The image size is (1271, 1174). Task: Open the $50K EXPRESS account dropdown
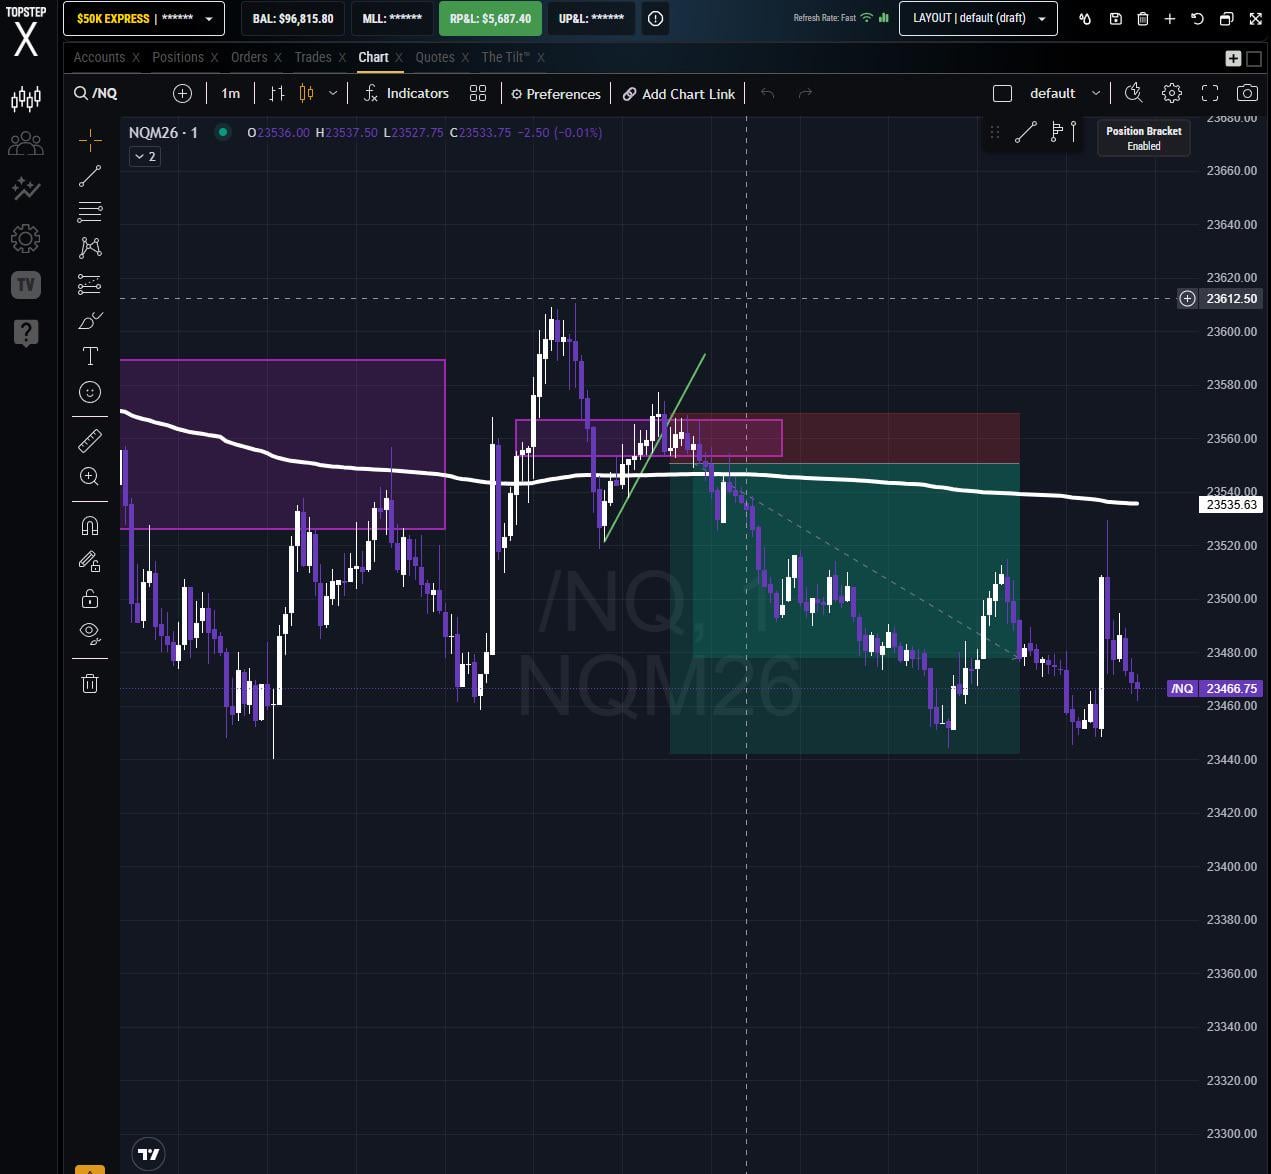coord(143,18)
